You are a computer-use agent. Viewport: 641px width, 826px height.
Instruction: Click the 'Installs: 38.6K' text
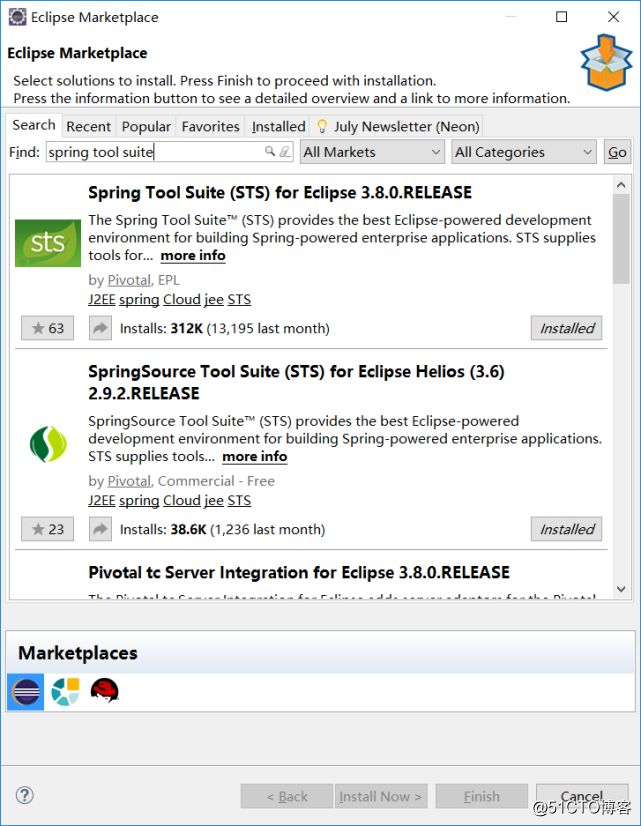(163, 529)
